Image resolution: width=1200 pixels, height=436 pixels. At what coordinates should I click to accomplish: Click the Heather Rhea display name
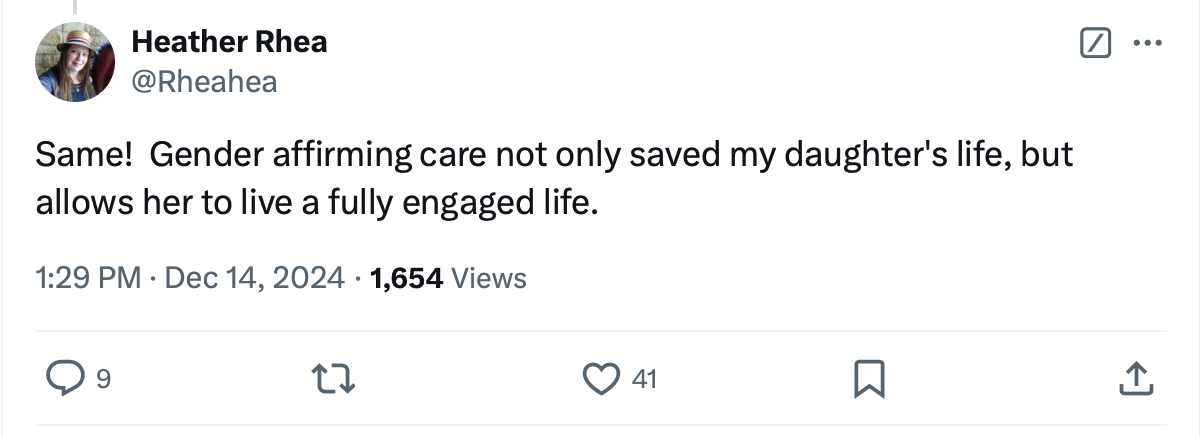click(229, 42)
